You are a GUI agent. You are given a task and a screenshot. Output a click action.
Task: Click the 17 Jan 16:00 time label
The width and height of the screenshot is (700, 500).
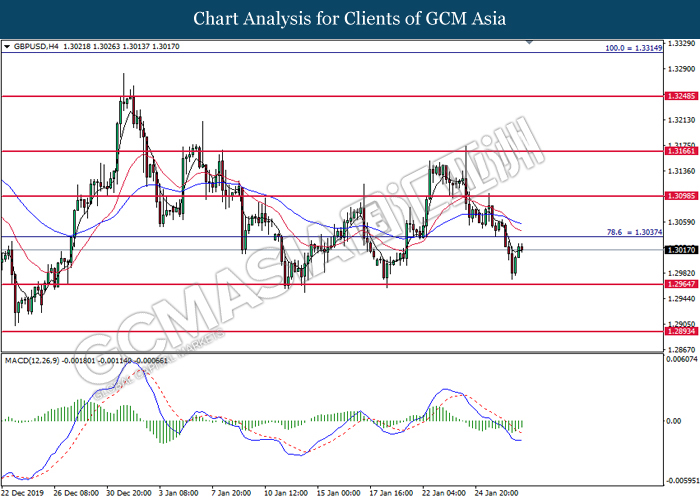[x=391, y=493]
